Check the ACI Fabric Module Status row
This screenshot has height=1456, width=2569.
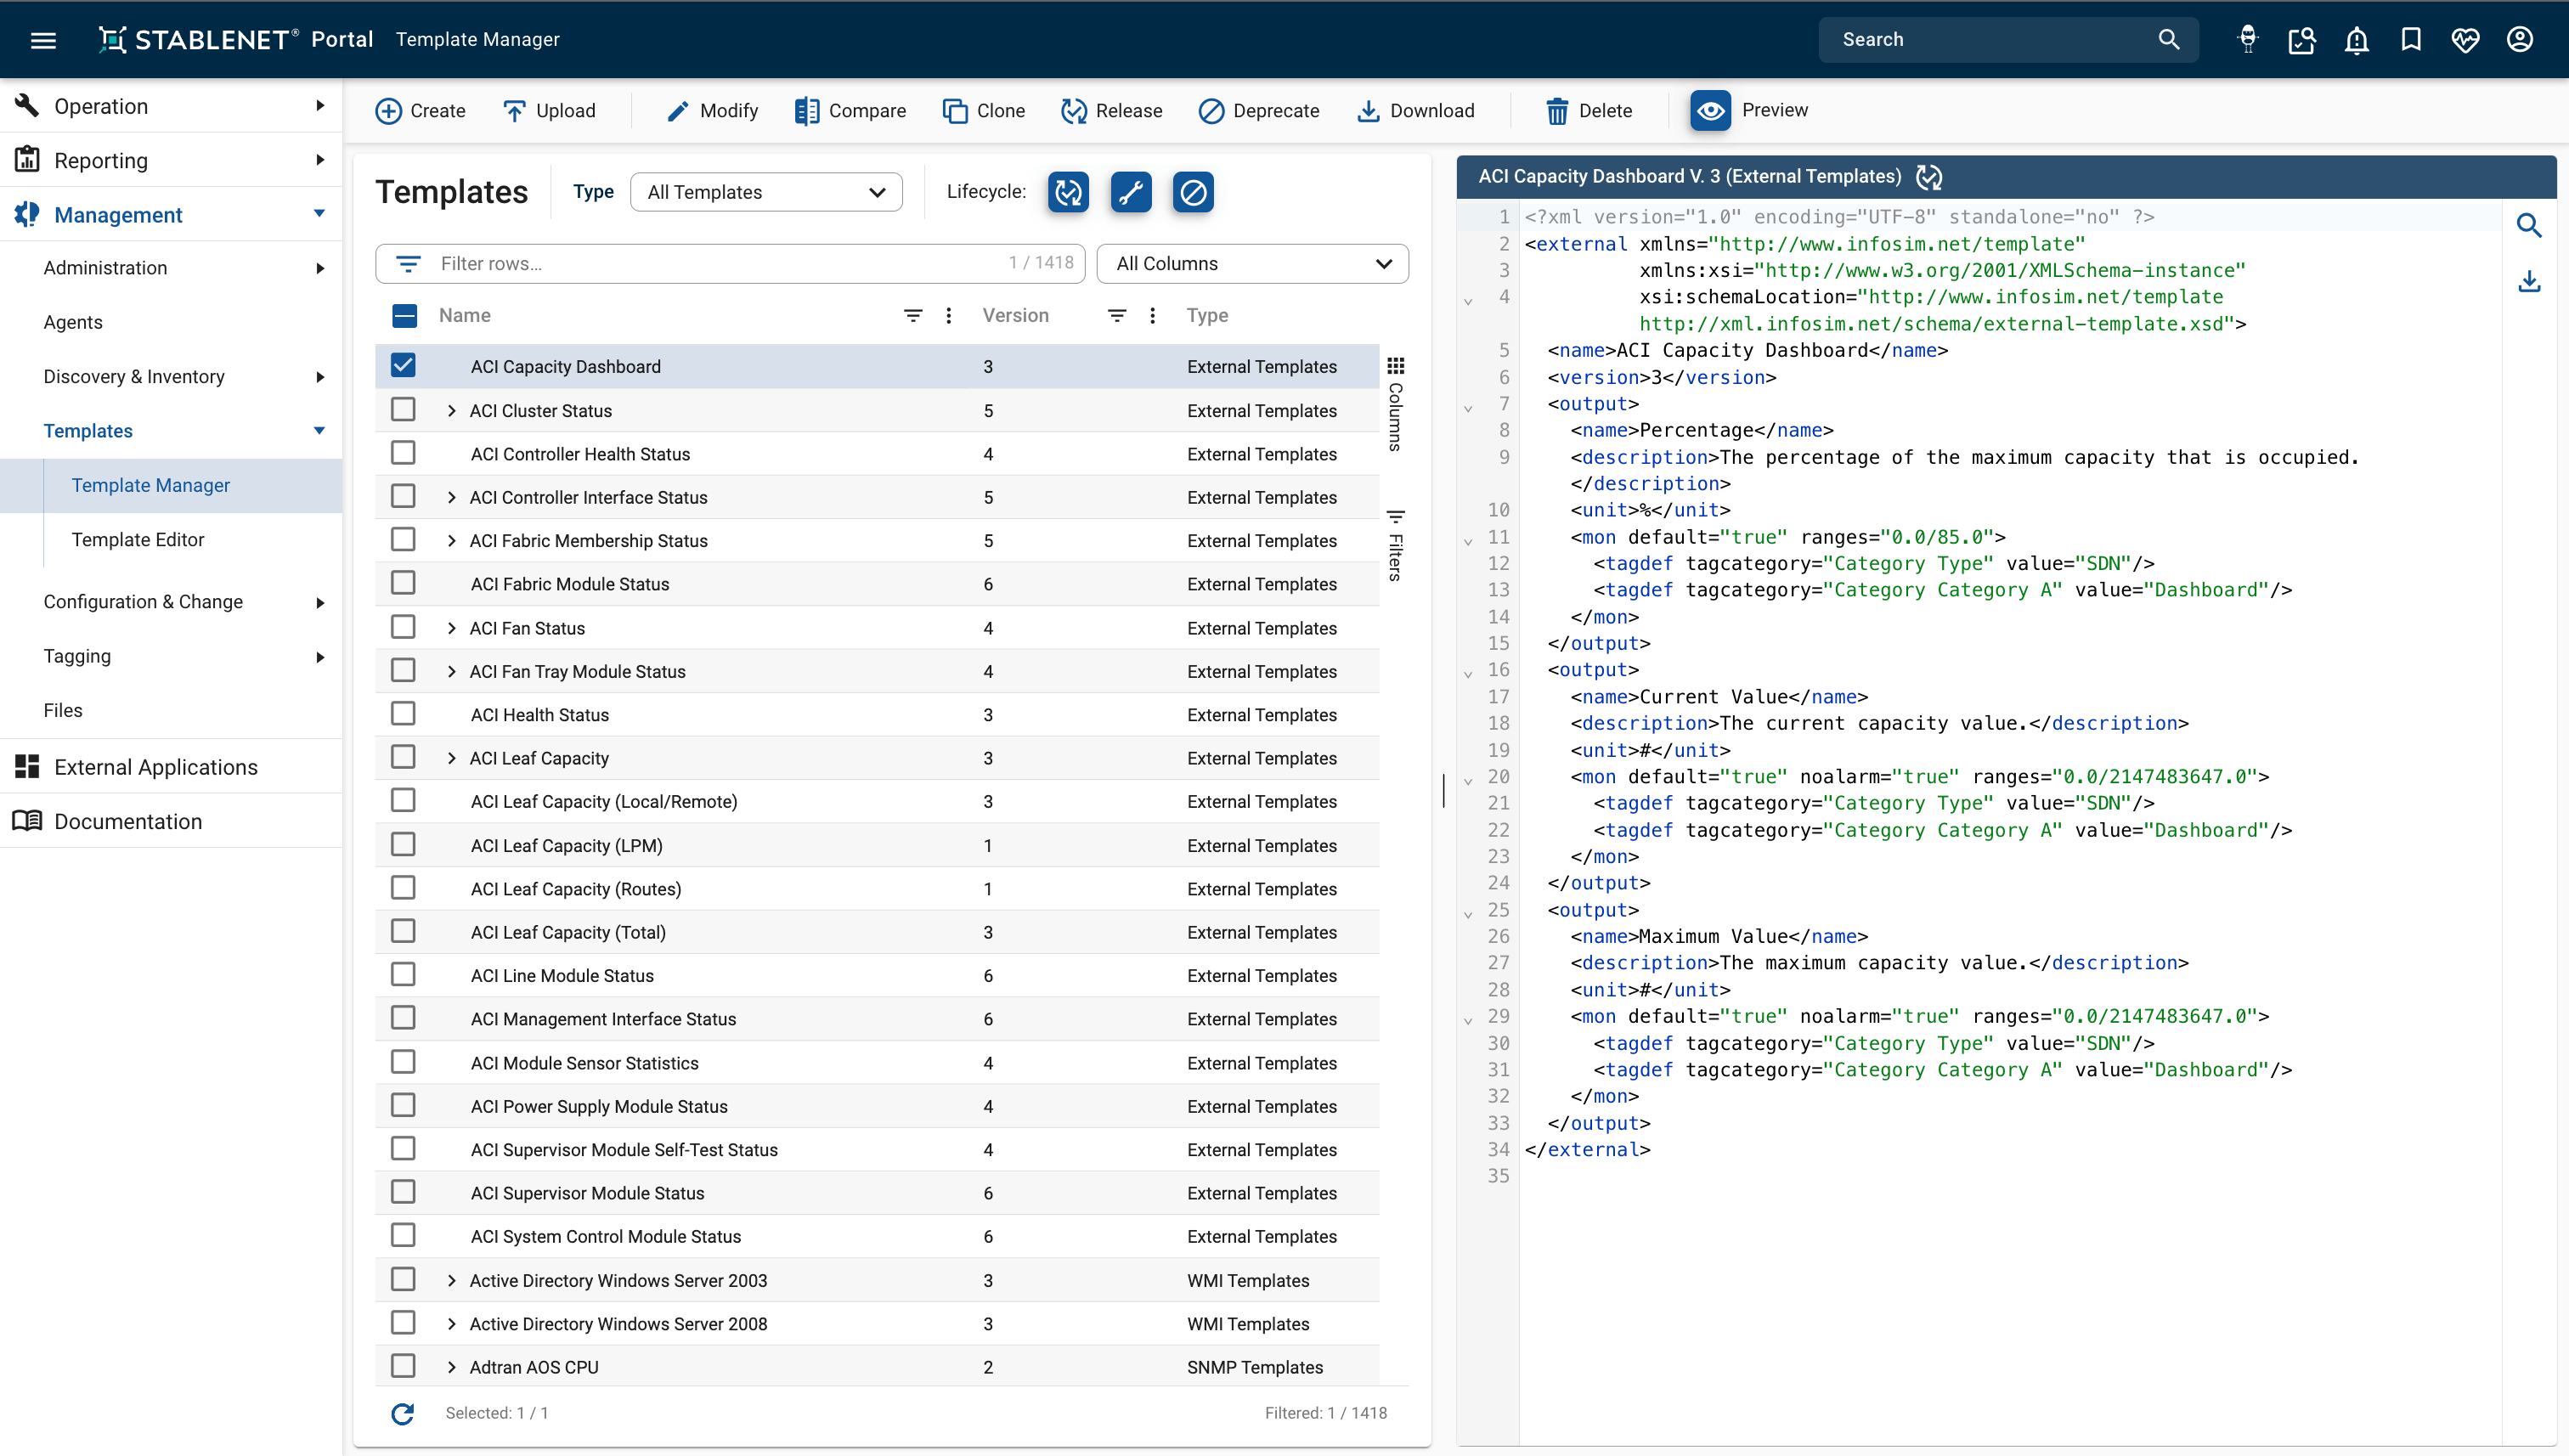(x=403, y=583)
